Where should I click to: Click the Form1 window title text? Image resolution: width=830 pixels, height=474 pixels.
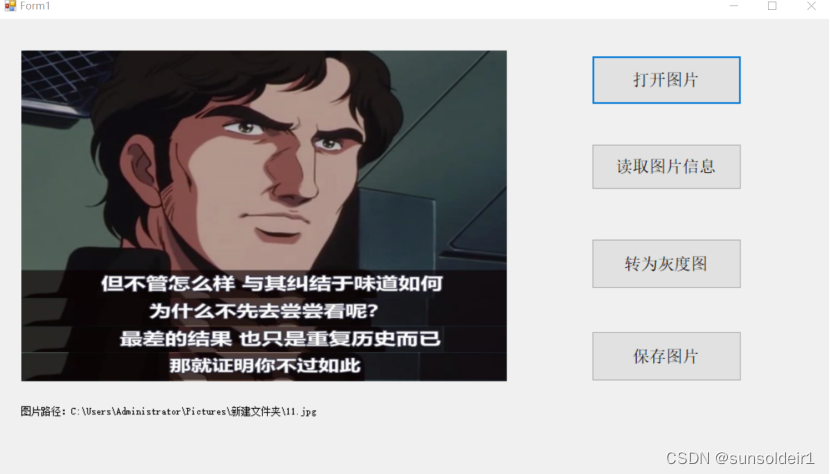tap(35, 6)
